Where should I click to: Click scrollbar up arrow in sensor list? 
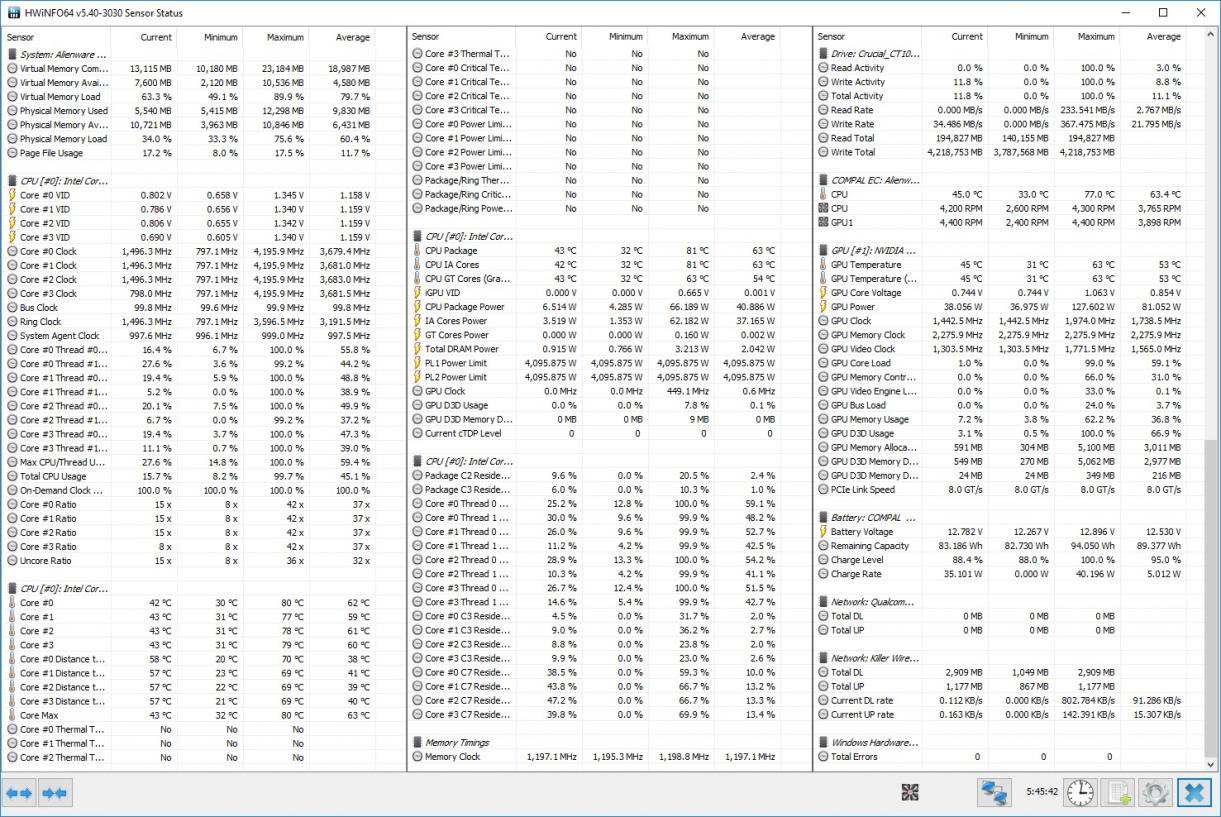[x=1212, y=35]
